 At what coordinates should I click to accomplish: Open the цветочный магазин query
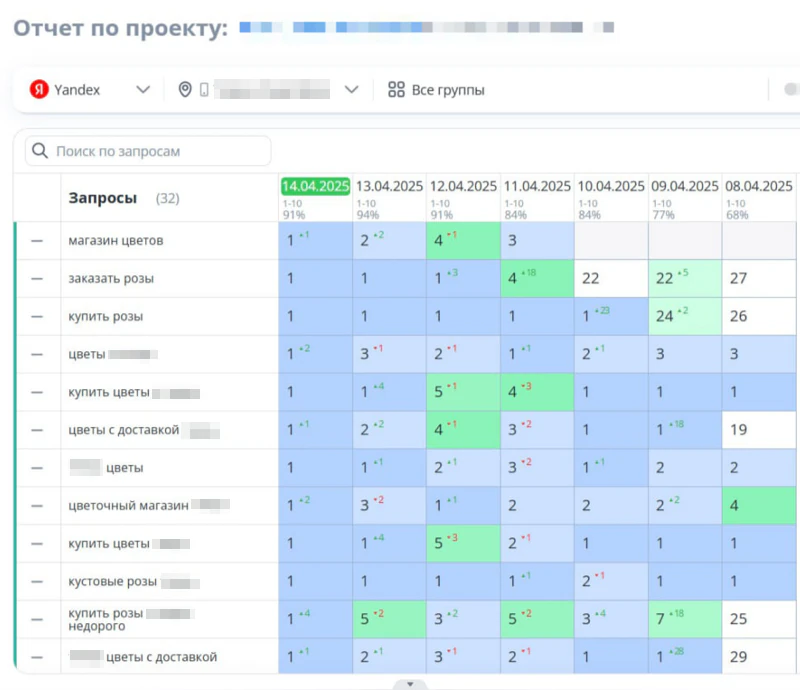tap(129, 506)
